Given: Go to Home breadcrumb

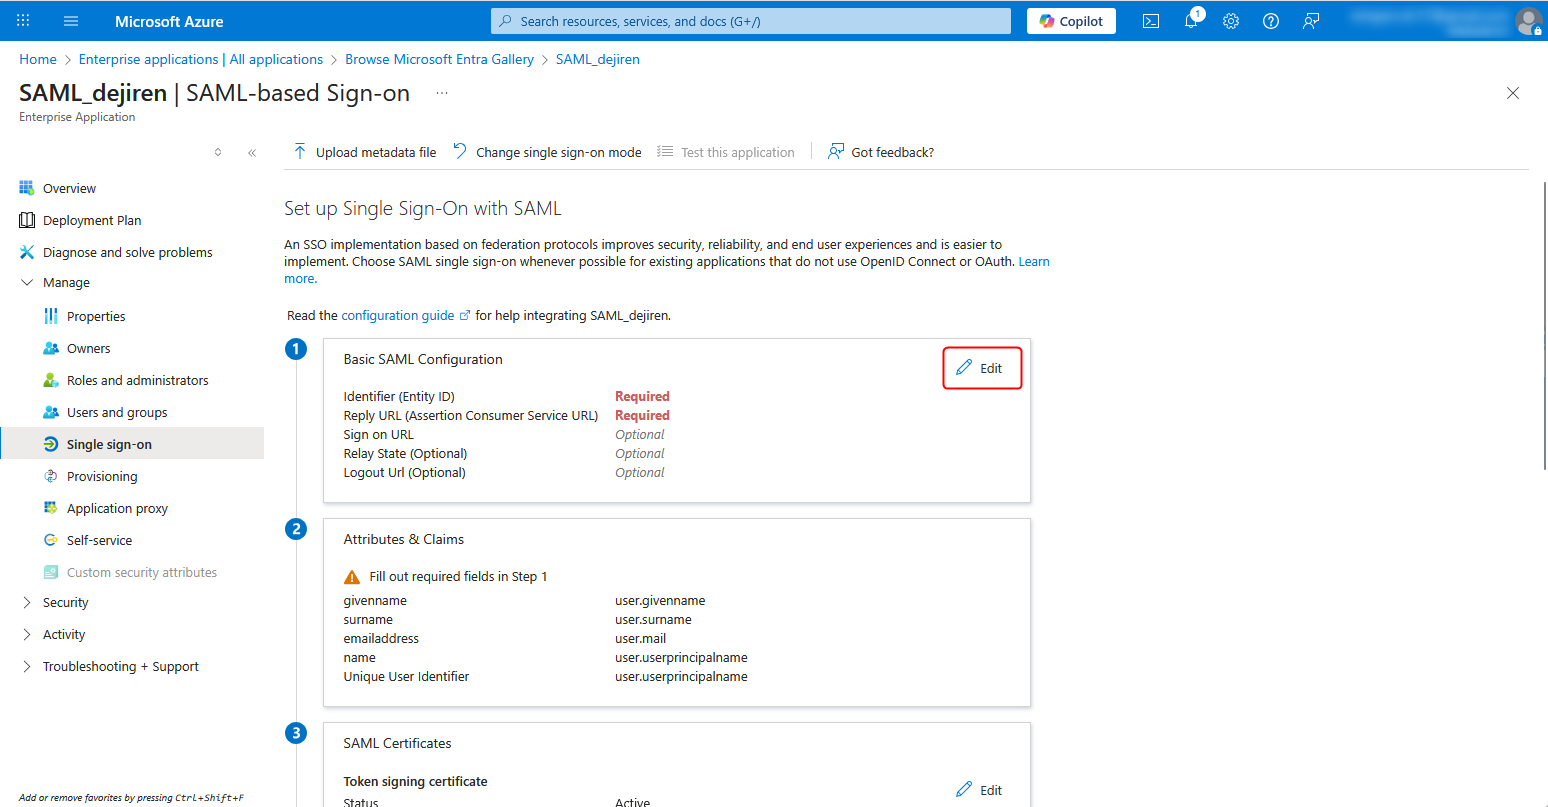Looking at the screenshot, I should 38,59.
